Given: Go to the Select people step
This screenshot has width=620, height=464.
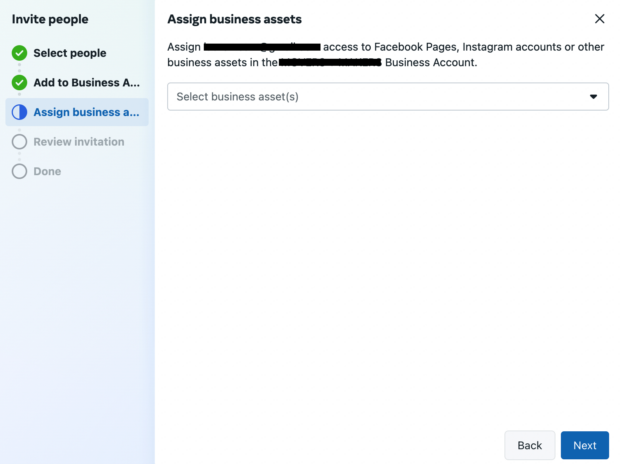Looking at the screenshot, I should tap(69, 53).
